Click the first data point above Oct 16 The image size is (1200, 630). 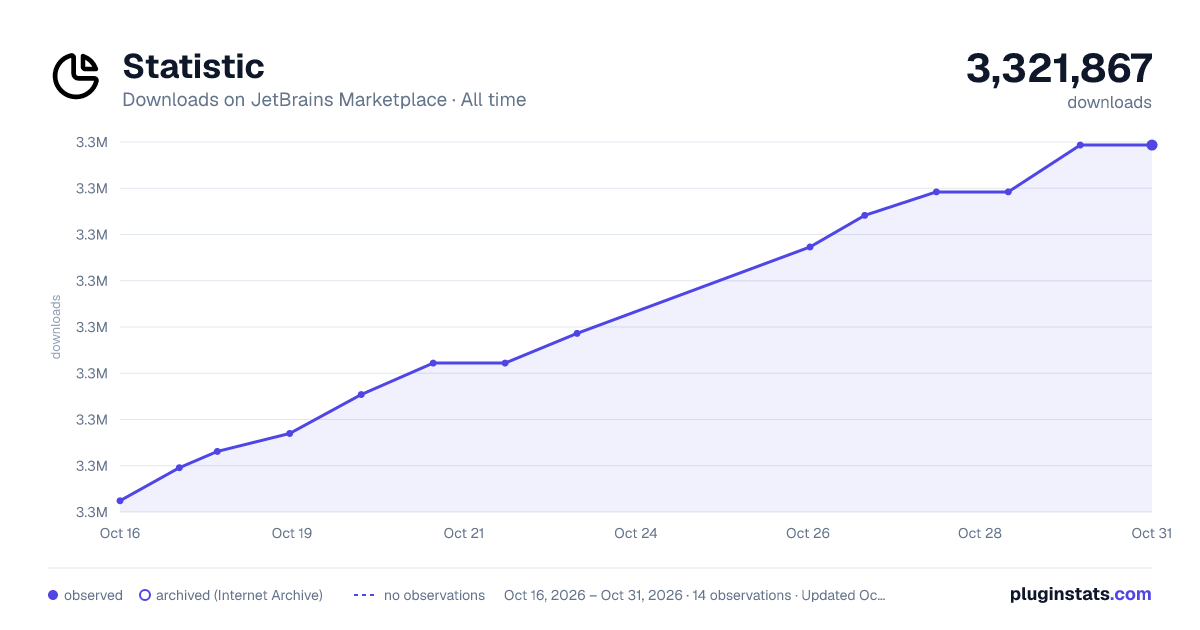(x=120, y=500)
